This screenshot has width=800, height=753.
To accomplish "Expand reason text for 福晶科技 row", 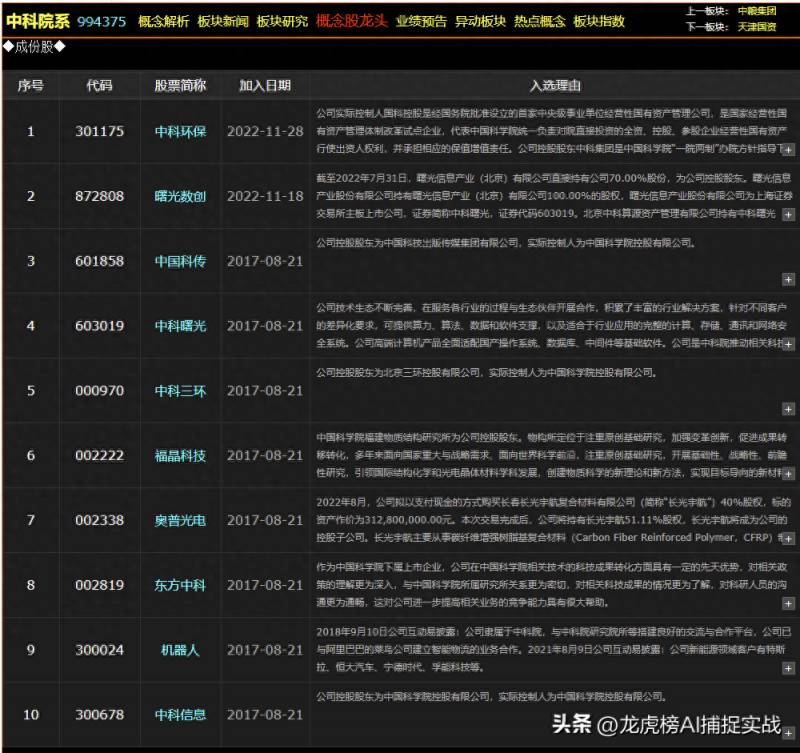I will click(788, 474).
